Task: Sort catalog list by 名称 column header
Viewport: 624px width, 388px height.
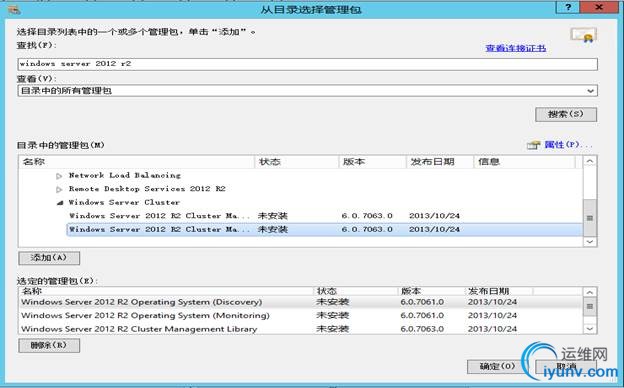Action: click(x=136, y=162)
